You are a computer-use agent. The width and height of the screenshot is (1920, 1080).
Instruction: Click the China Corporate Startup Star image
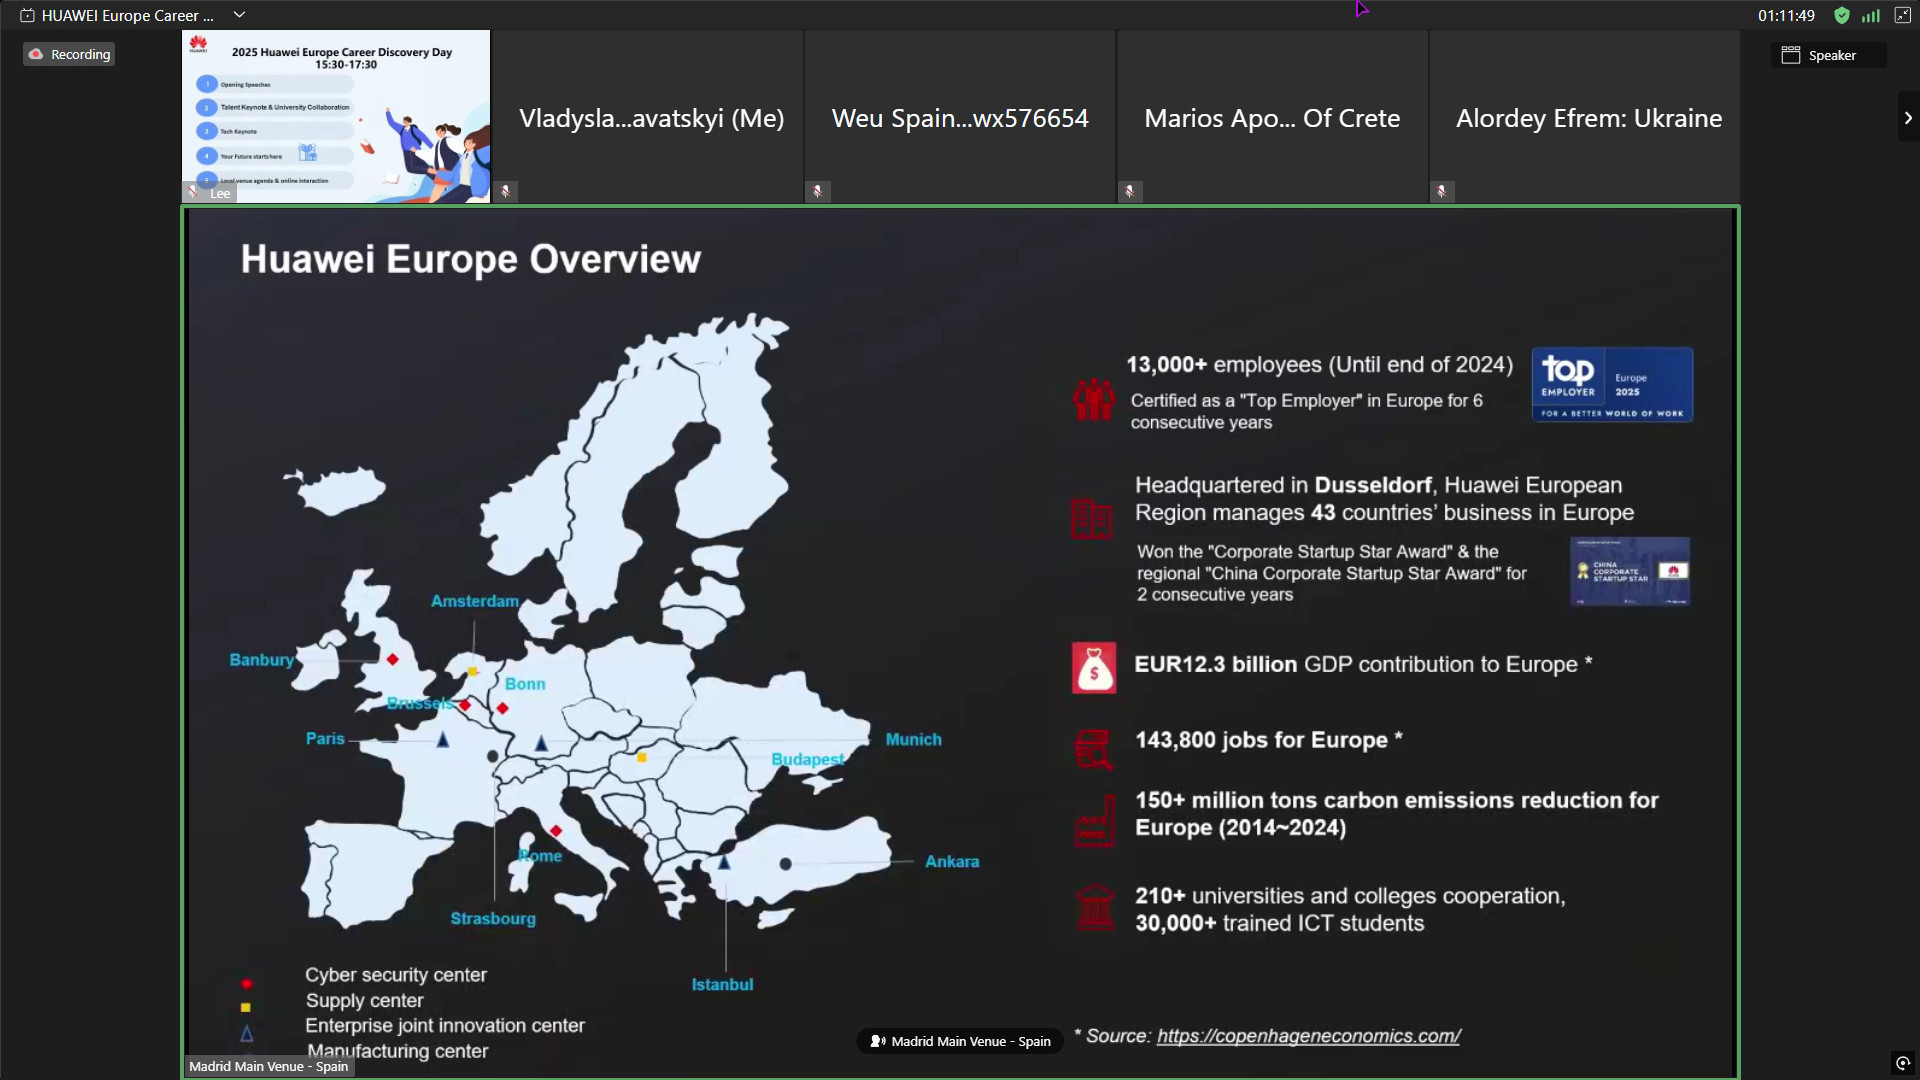[x=1630, y=571]
